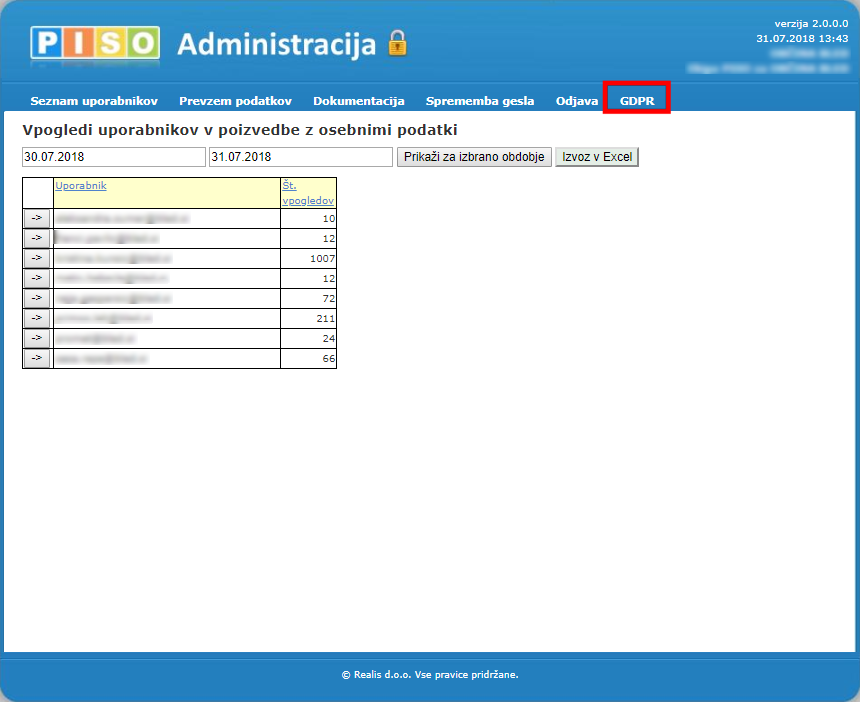Open the Seznam uporabnikov menu item
This screenshot has width=860, height=702.
(x=94, y=101)
